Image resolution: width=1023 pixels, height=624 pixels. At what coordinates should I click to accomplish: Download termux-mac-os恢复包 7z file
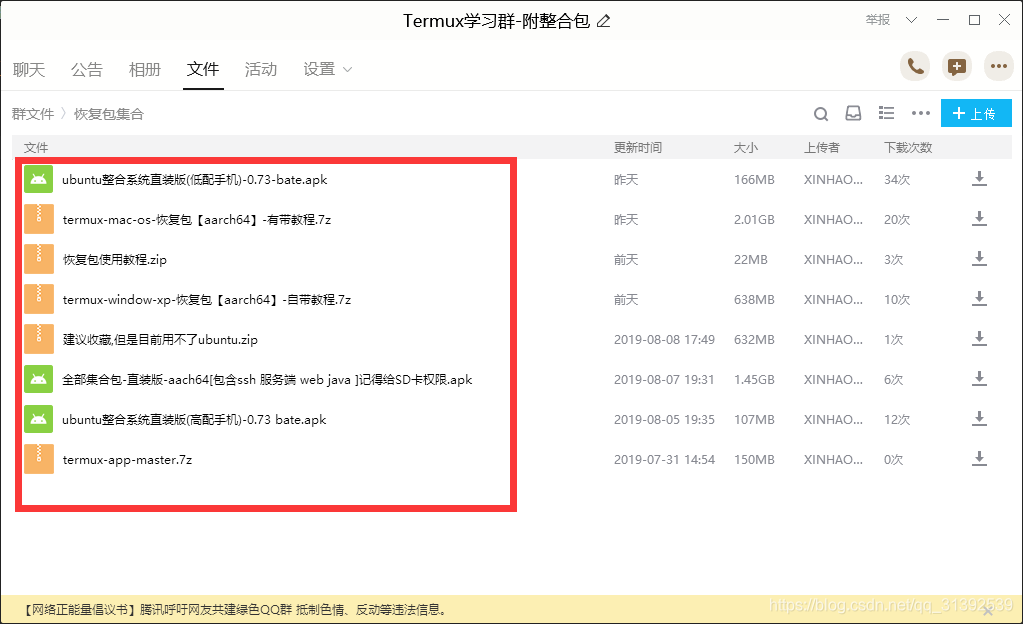tap(979, 219)
